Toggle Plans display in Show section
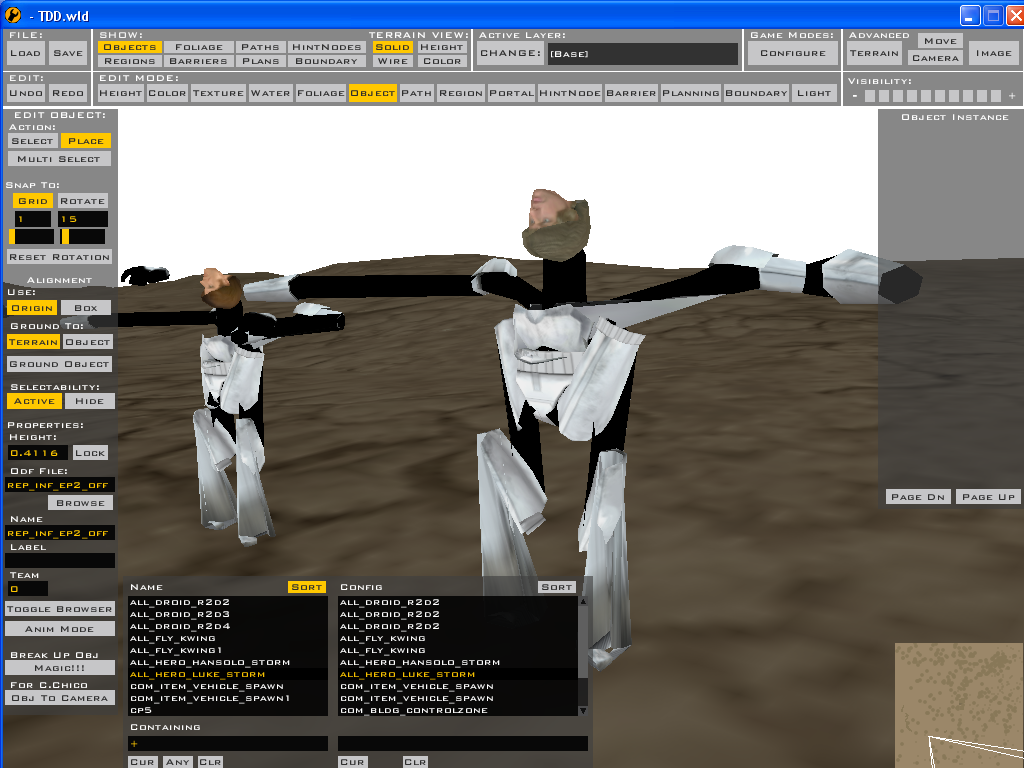This screenshot has height=768, width=1024. pyautogui.click(x=260, y=61)
